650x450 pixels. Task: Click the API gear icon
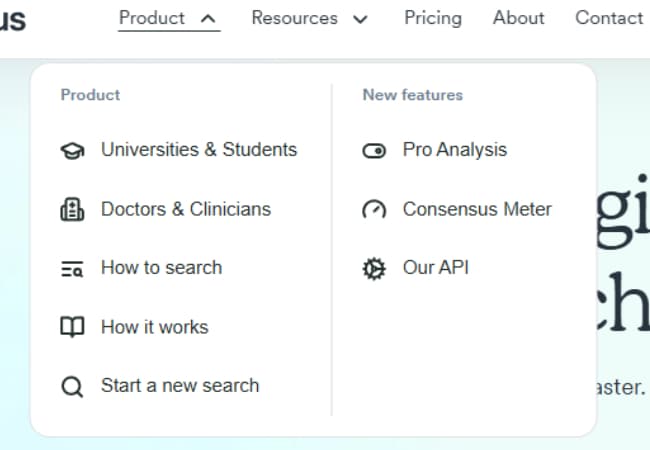coord(374,269)
